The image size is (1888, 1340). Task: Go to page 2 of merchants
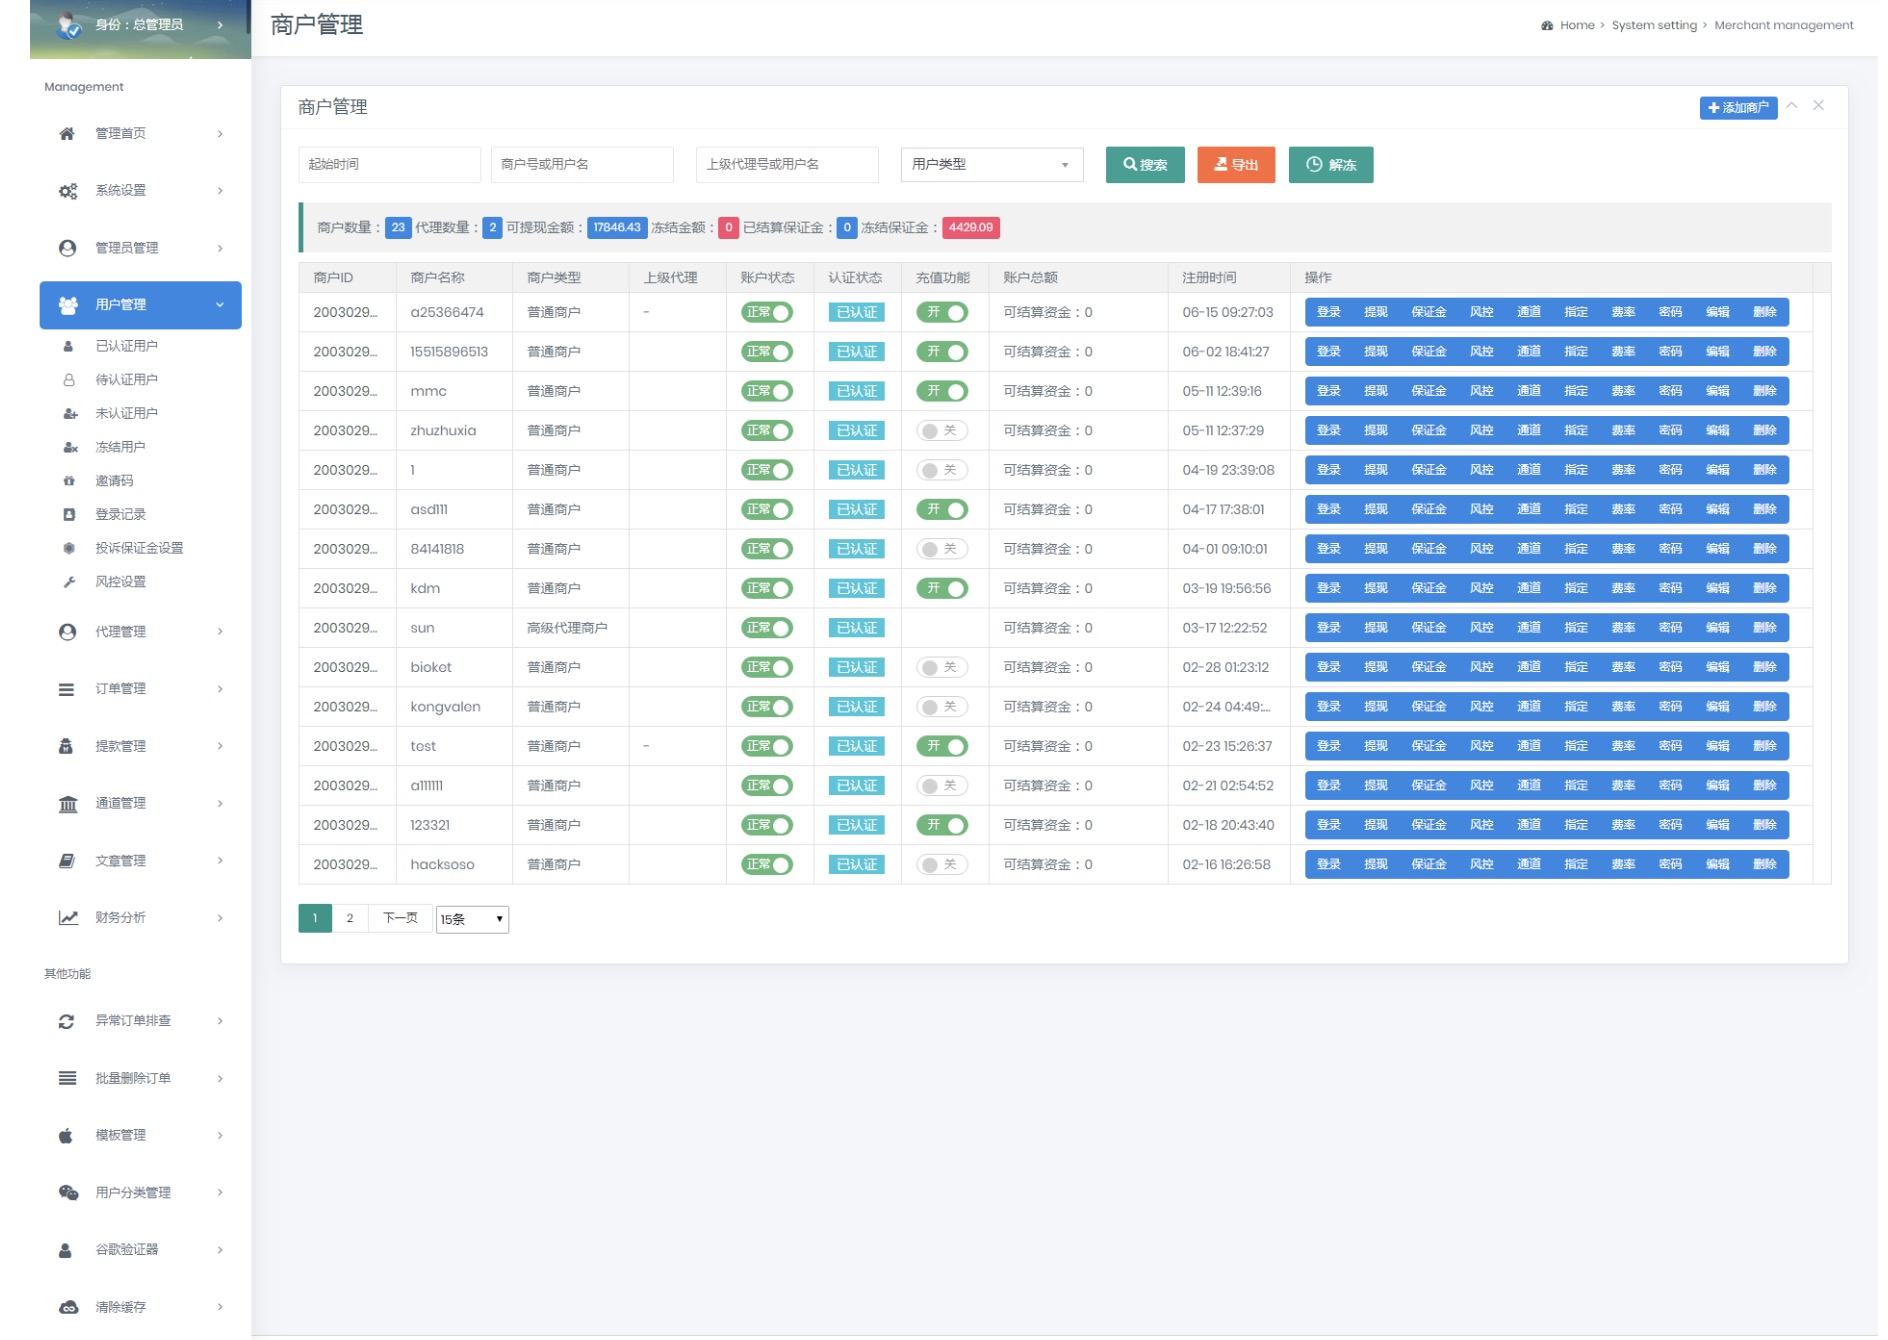click(350, 918)
